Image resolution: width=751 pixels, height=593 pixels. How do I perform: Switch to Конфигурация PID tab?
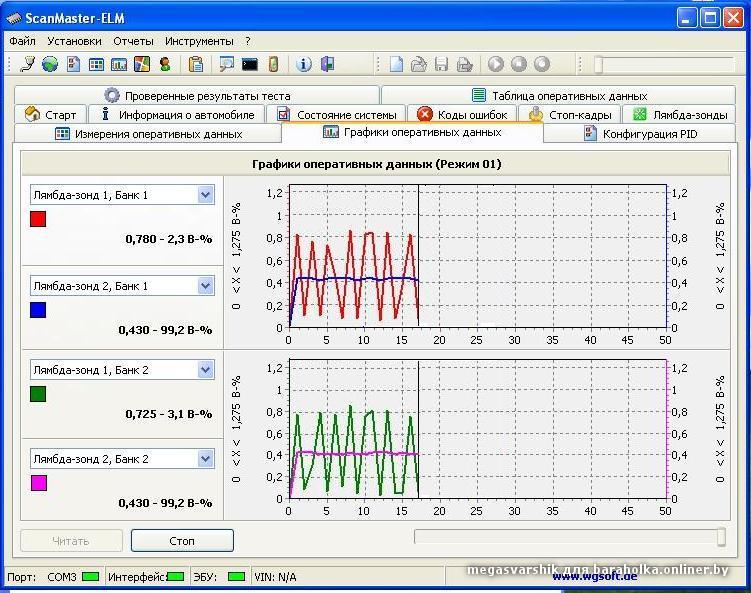(x=640, y=134)
